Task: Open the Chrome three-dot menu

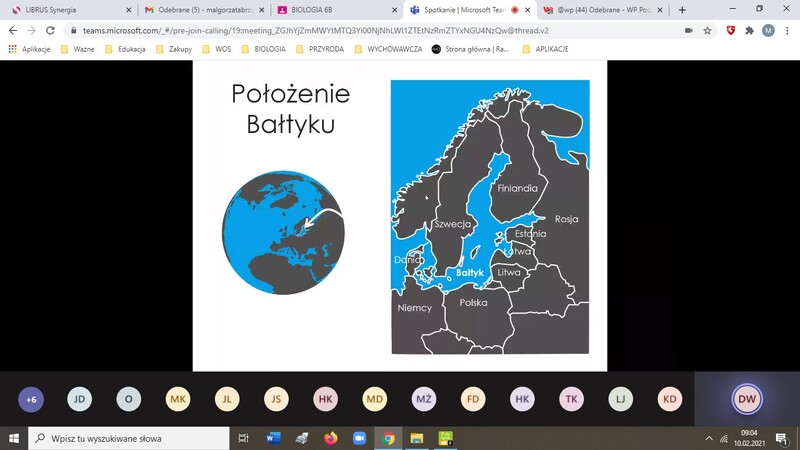Action: tap(787, 31)
